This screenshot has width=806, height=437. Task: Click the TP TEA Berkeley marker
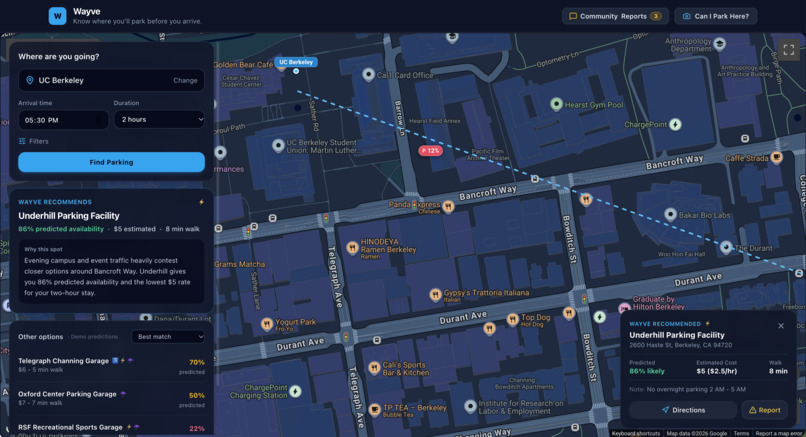pos(375,409)
